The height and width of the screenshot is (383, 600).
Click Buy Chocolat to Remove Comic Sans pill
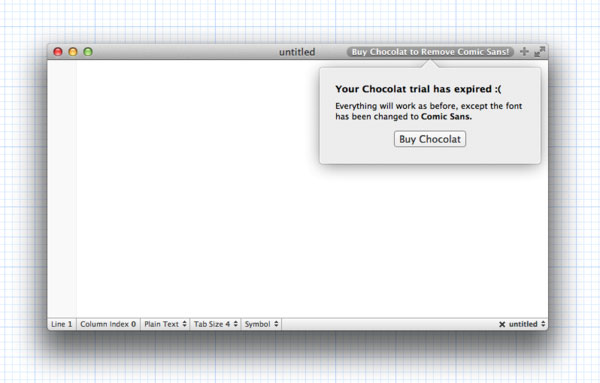[x=430, y=52]
